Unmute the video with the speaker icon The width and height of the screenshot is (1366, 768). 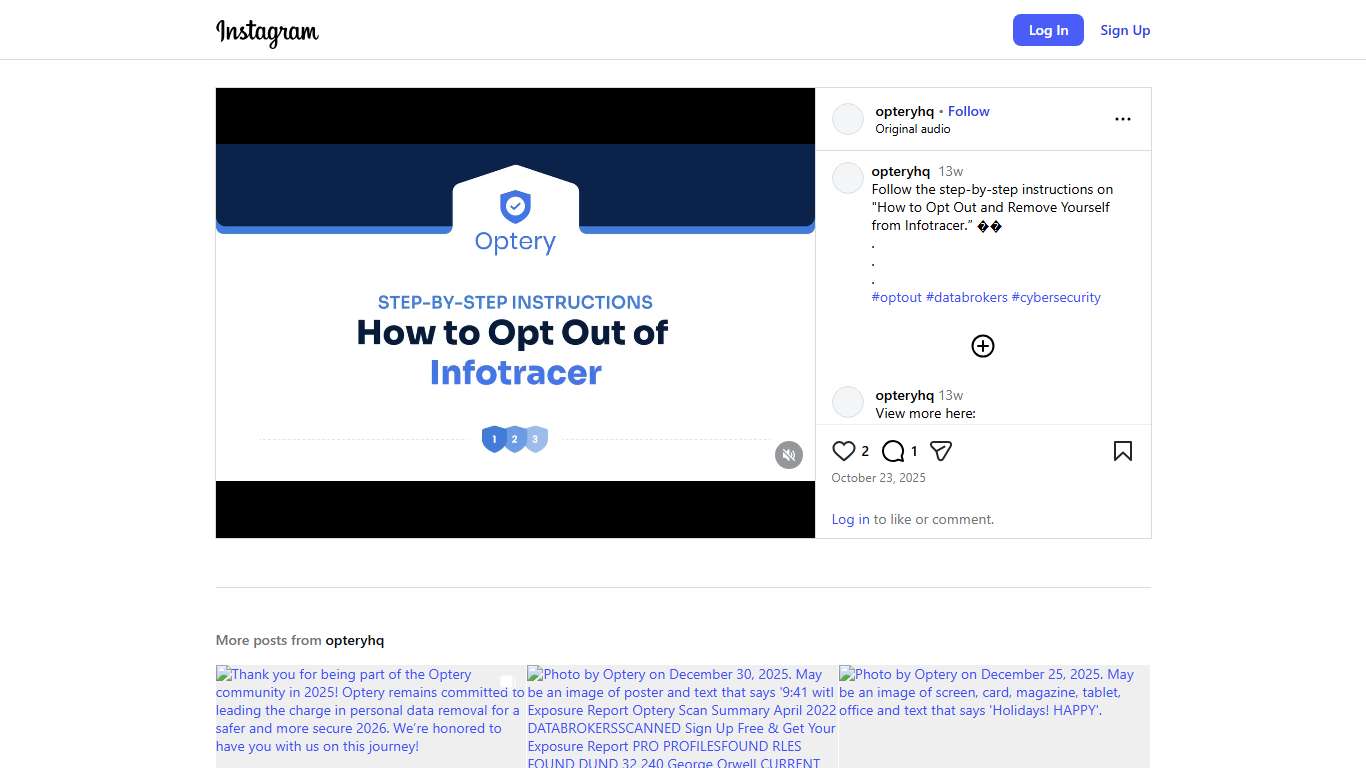click(x=789, y=455)
